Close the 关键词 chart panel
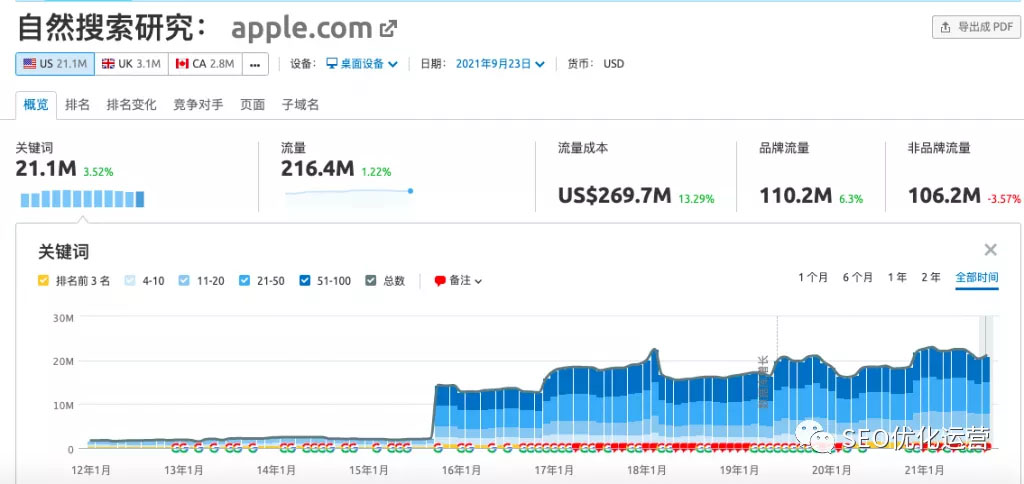1024x484 pixels. click(990, 250)
